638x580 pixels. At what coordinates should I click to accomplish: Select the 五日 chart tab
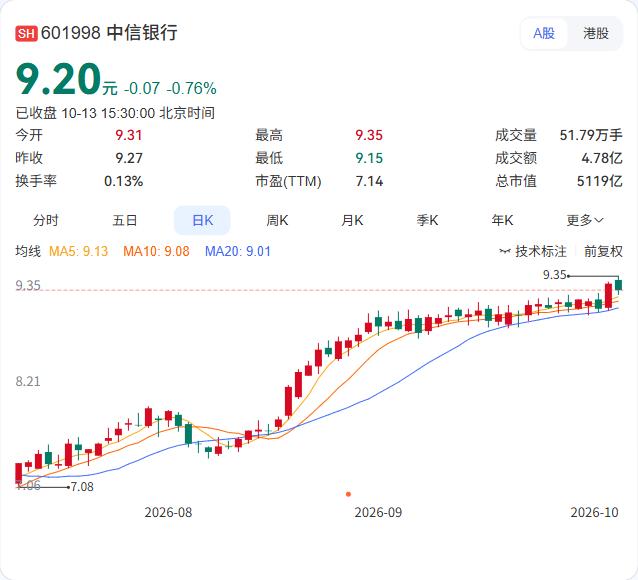(x=125, y=221)
